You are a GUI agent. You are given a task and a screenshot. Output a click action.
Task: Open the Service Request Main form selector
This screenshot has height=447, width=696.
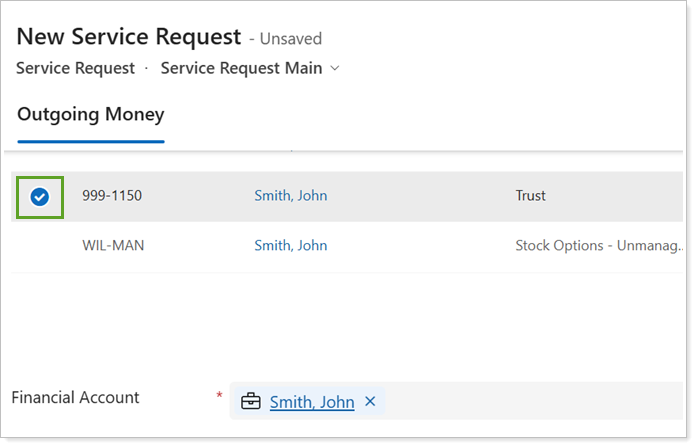[241, 68]
